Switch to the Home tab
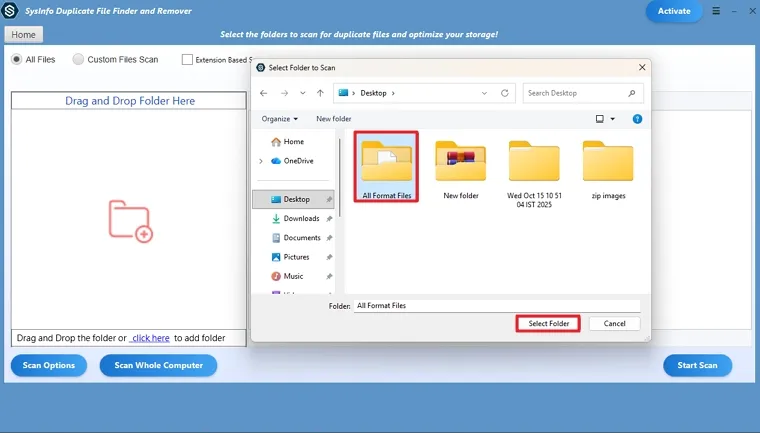760x433 pixels. (x=23, y=34)
